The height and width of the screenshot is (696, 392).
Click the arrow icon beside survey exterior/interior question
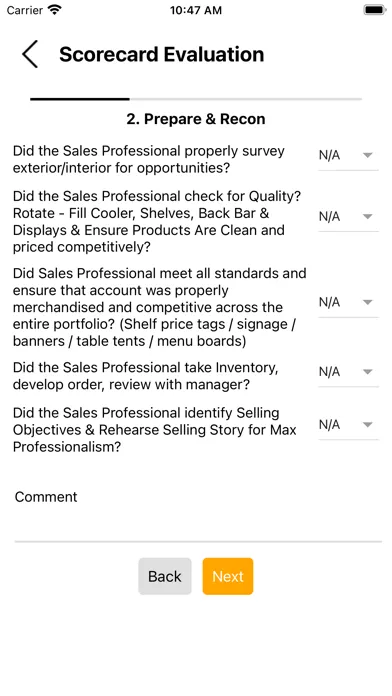[367, 155]
